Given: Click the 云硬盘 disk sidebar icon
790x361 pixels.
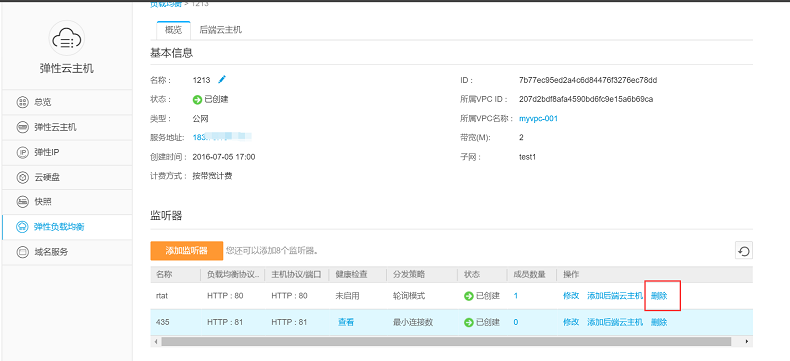Looking at the screenshot, I should (x=23, y=177).
